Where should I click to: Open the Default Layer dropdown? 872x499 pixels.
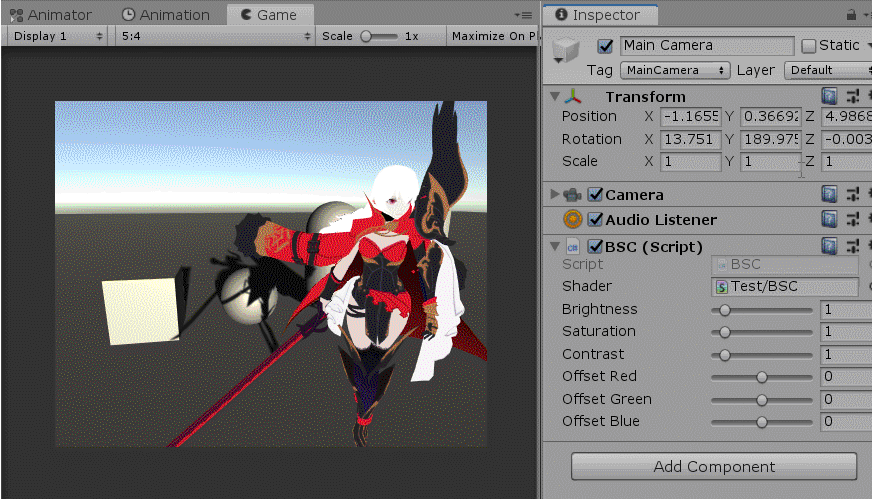pos(828,70)
